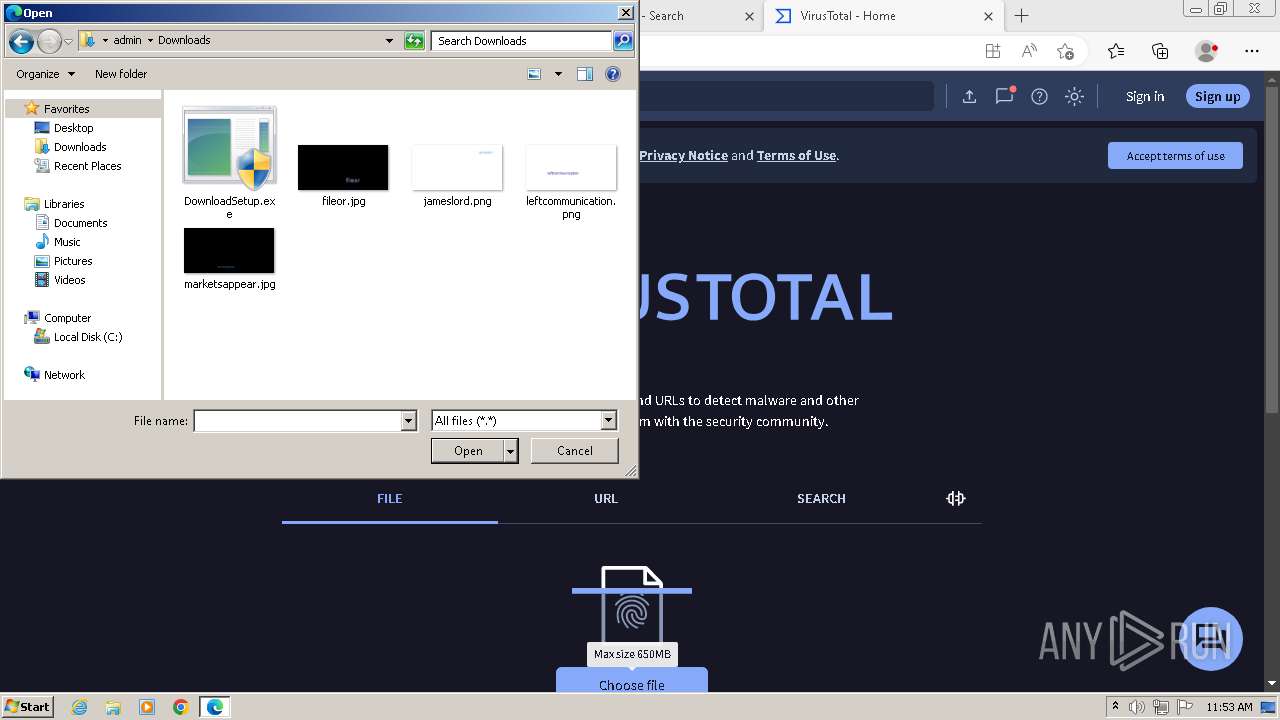1280x720 pixels.
Task: Open Videos library
Action: pos(69,280)
